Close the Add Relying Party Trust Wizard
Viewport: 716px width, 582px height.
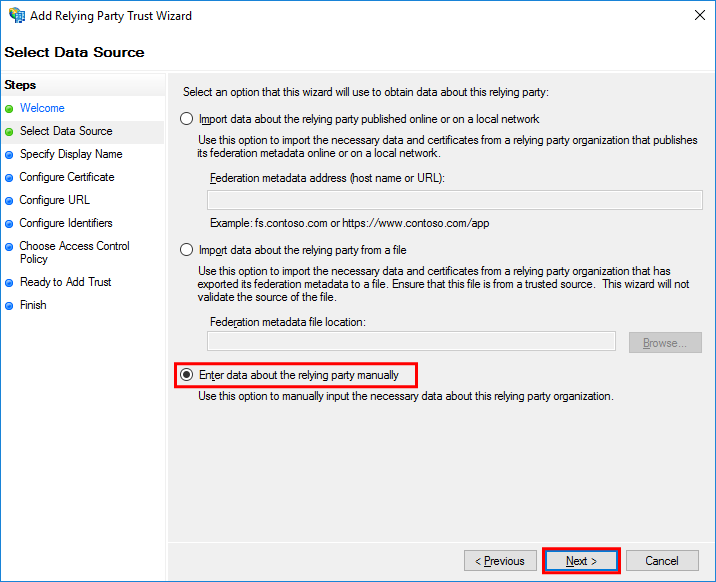pos(700,15)
